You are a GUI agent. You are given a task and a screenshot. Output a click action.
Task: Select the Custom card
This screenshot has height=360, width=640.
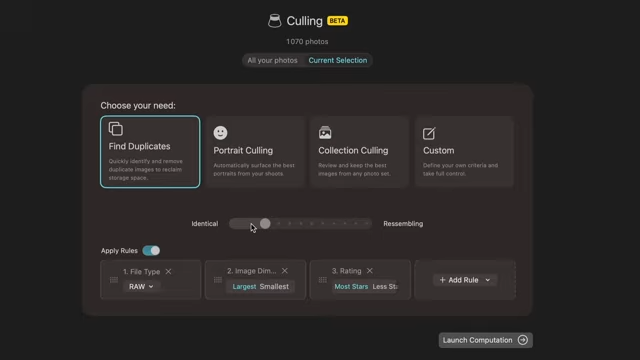[464, 152]
